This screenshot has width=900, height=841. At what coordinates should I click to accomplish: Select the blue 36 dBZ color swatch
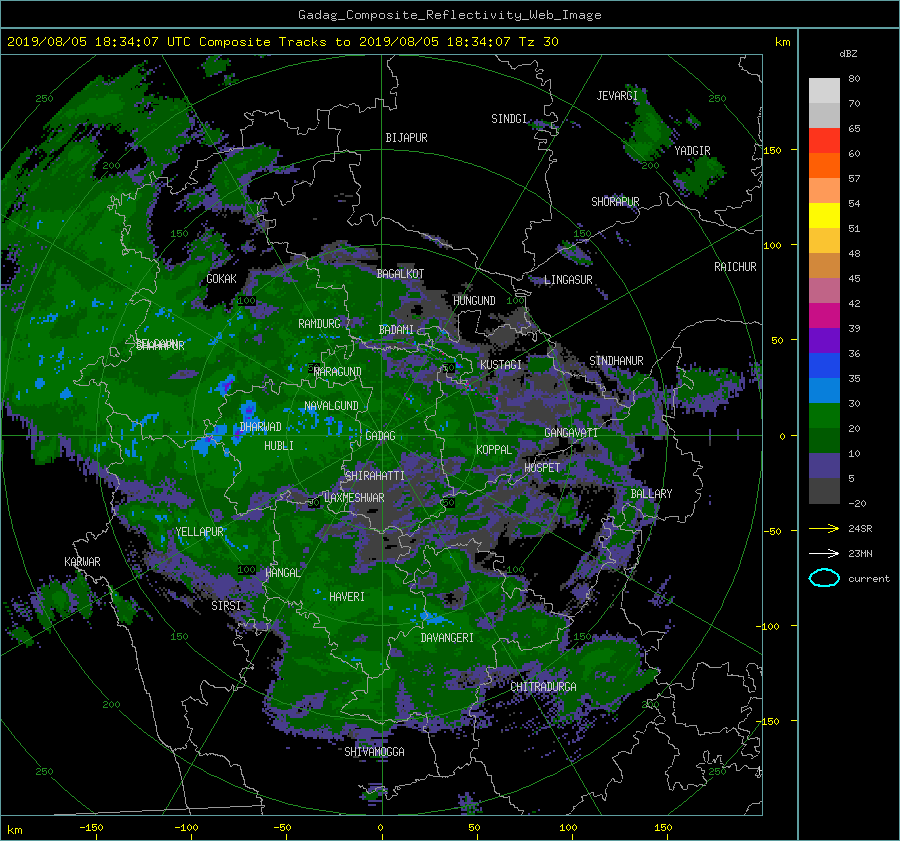pos(824,365)
